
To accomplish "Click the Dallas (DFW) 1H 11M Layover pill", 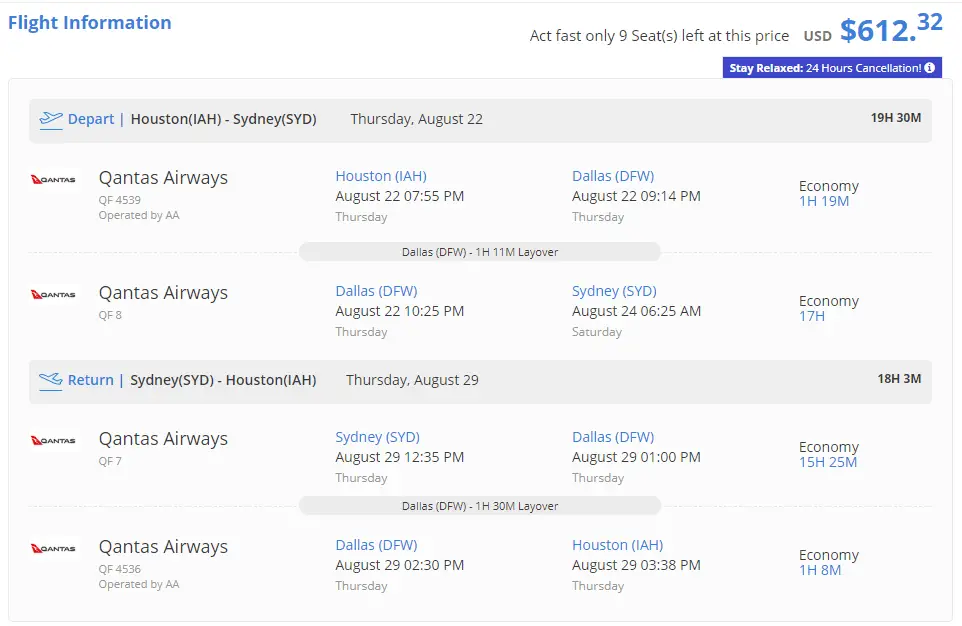I will tap(480, 252).
